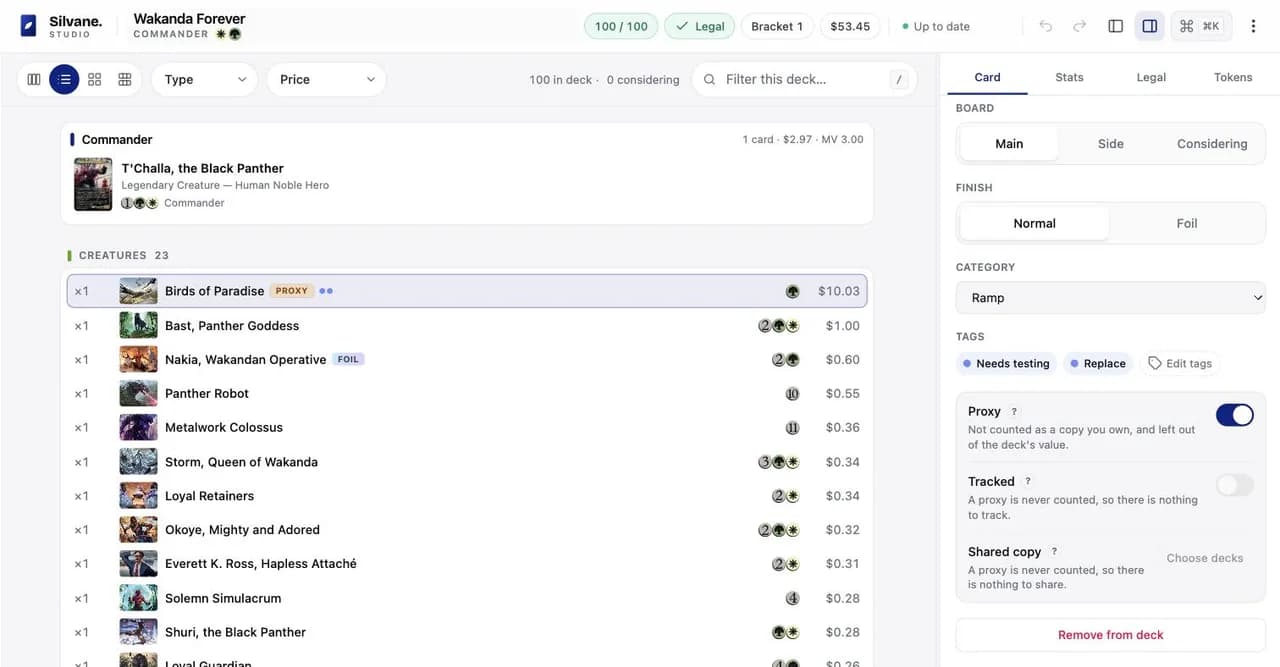Image resolution: width=1280 pixels, height=667 pixels.
Task: Set board to Main
Action: pyautogui.click(x=1009, y=144)
